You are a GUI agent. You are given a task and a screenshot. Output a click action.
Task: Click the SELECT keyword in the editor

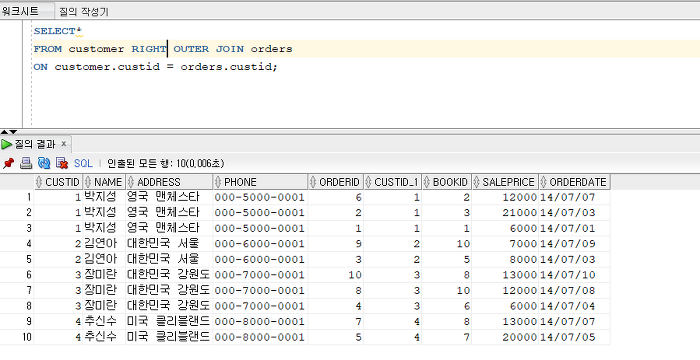pyautogui.click(x=54, y=31)
